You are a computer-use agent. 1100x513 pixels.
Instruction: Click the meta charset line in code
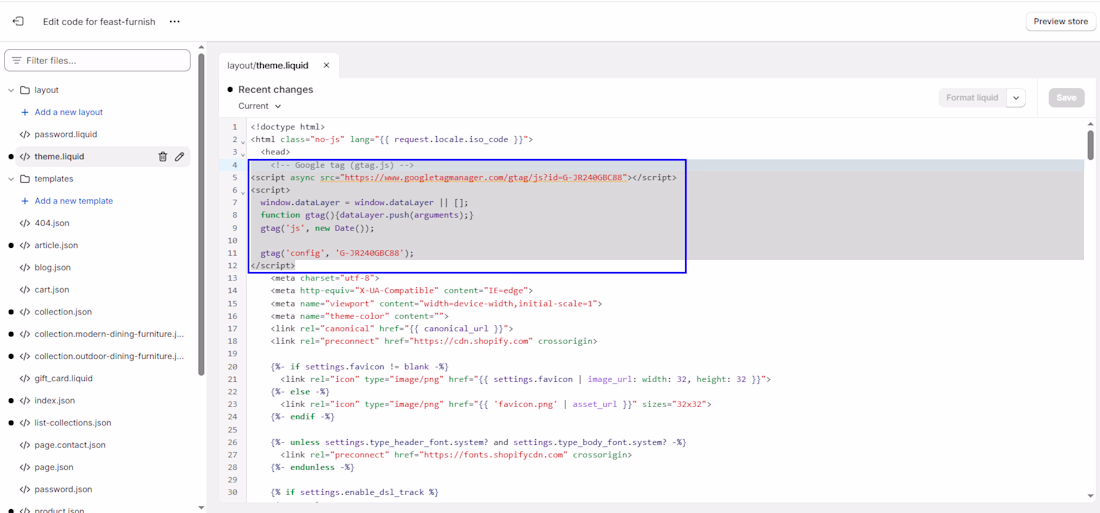click(325, 279)
